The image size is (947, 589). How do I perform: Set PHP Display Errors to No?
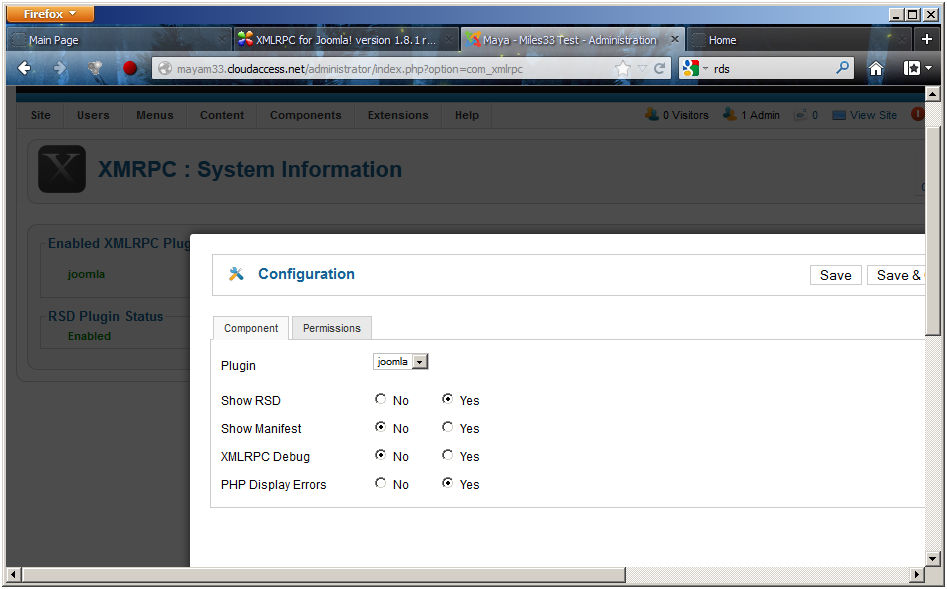[x=380, y=483]
